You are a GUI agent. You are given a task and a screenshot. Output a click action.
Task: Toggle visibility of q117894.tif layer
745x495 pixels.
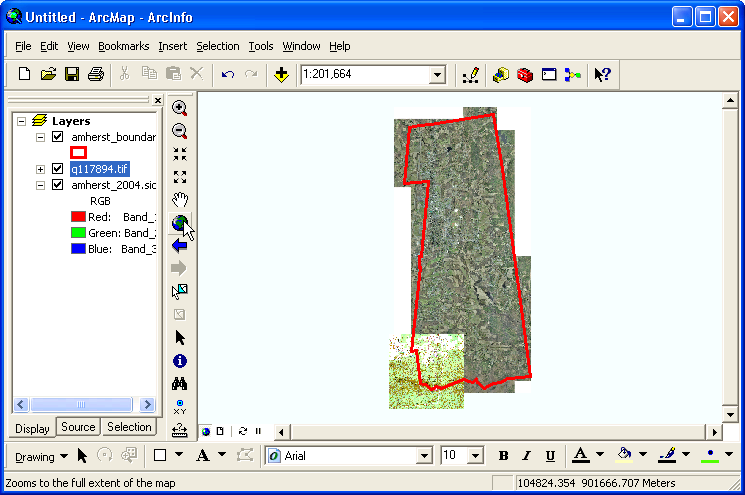point(58,169)
